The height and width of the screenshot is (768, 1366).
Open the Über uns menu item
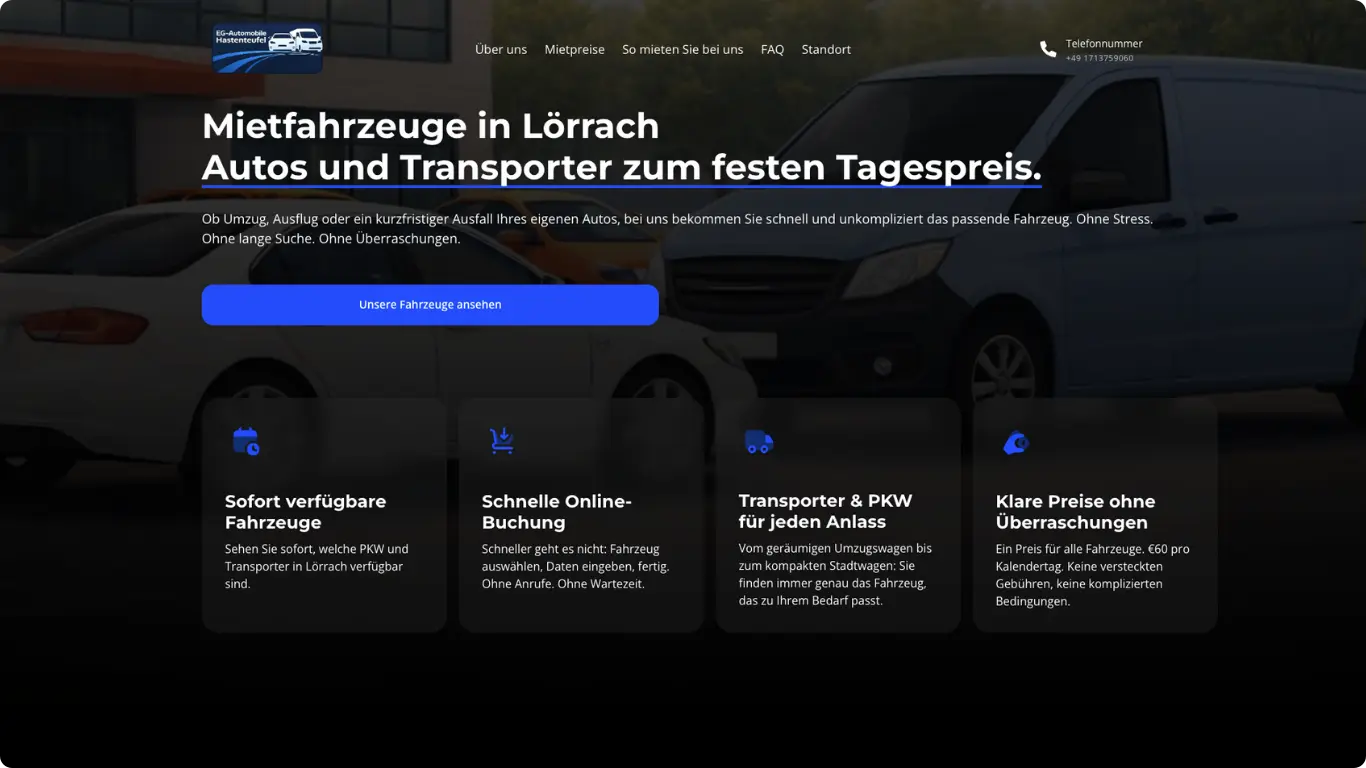point(500,49)
